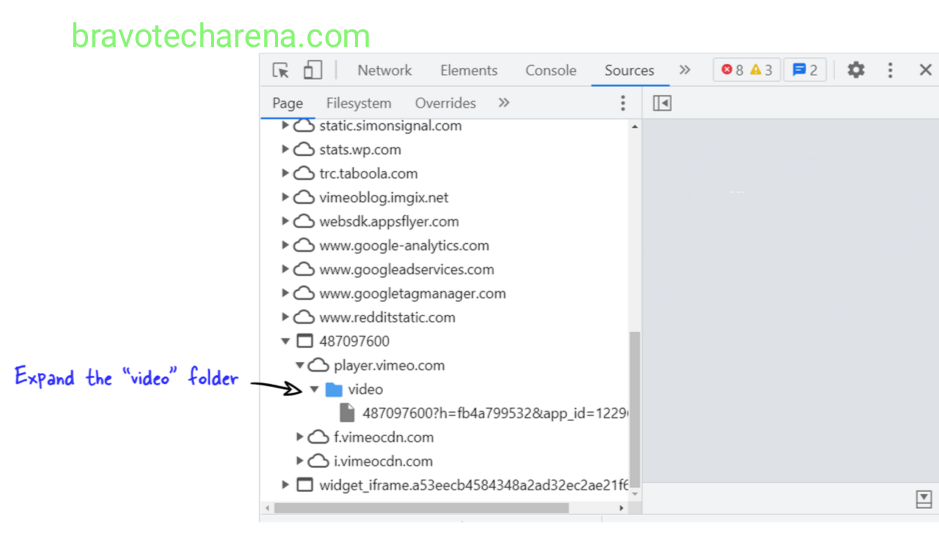Click frame icon beside 487097600
Viewport: 939px width, 552px height.
(305, 341)
